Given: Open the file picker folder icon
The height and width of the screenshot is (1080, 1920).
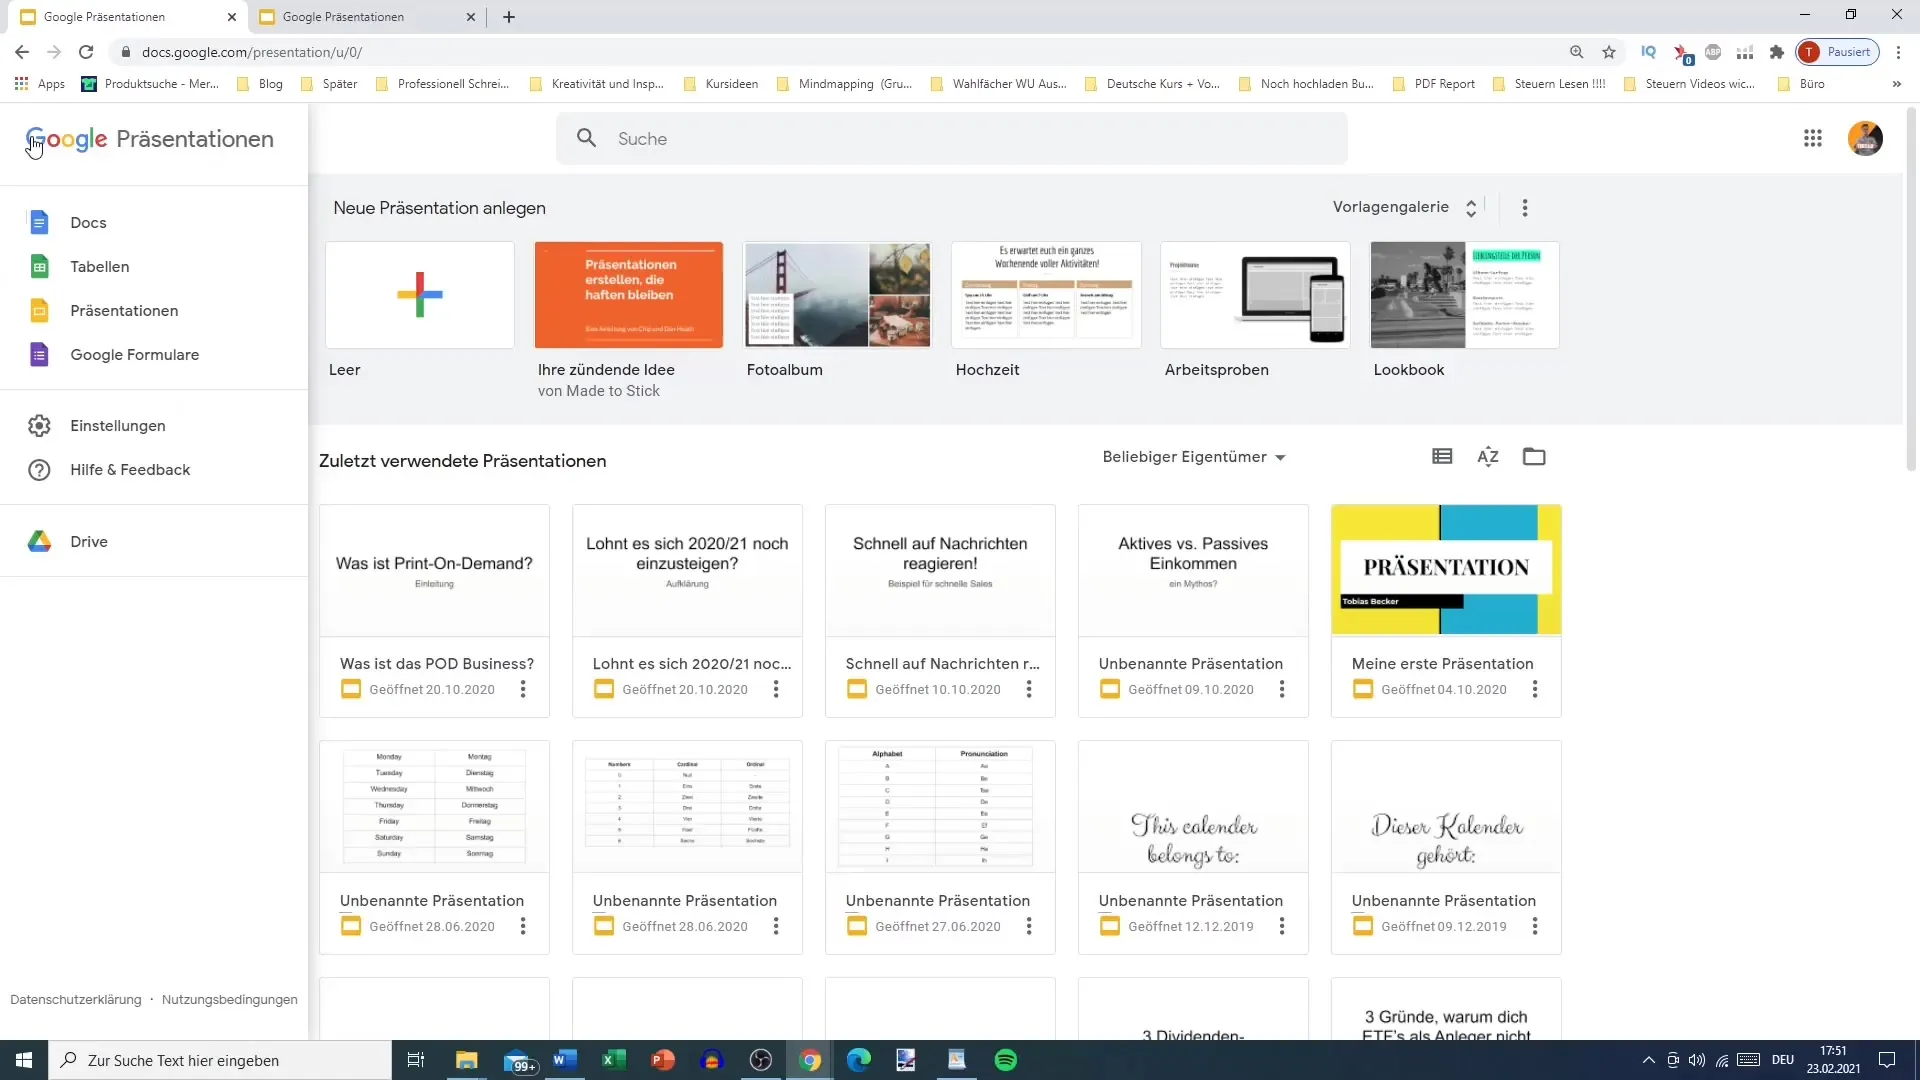Looking at the screenshot, I should coord(1534,457).
